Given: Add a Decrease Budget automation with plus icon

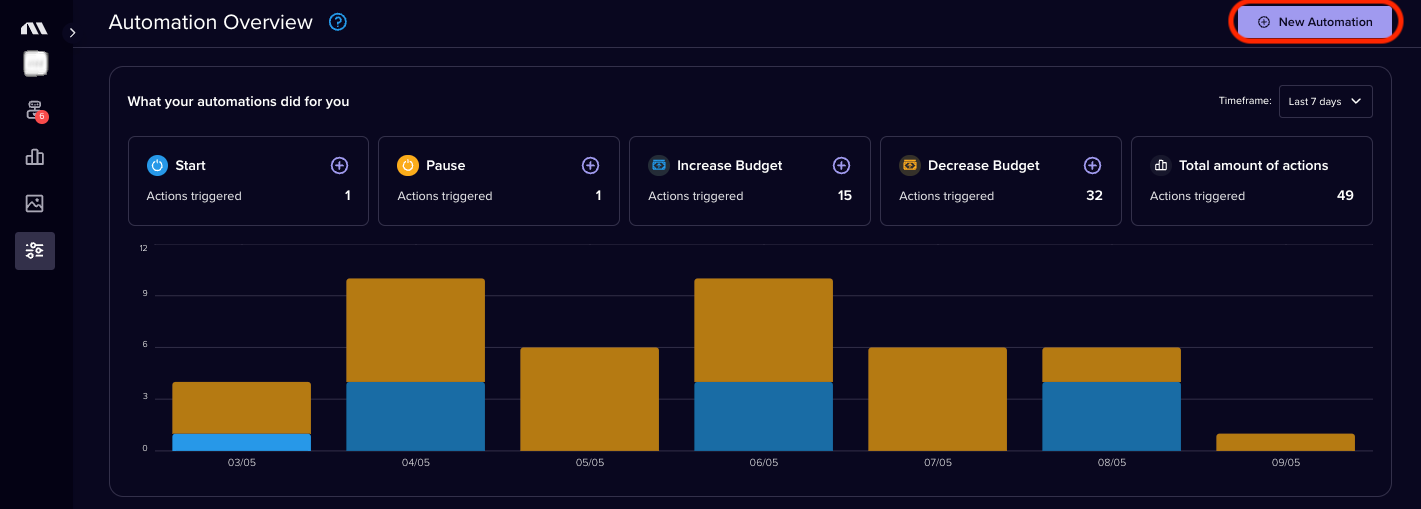Looking at the screenshot, I should click(1092, 165).
